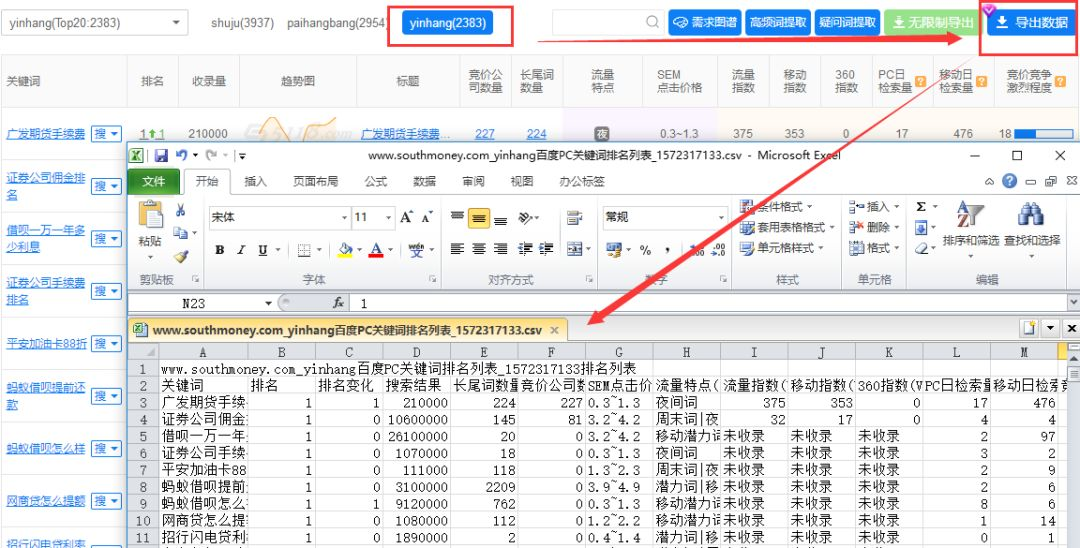Click the 需求图谱 button
The image size is (1080, 548).
click(x=705, y=23)
